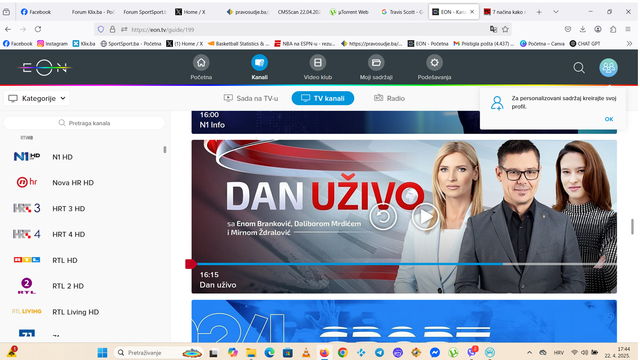Select RTL HD channel logo

pyautogui.click(x=27, y=260)
